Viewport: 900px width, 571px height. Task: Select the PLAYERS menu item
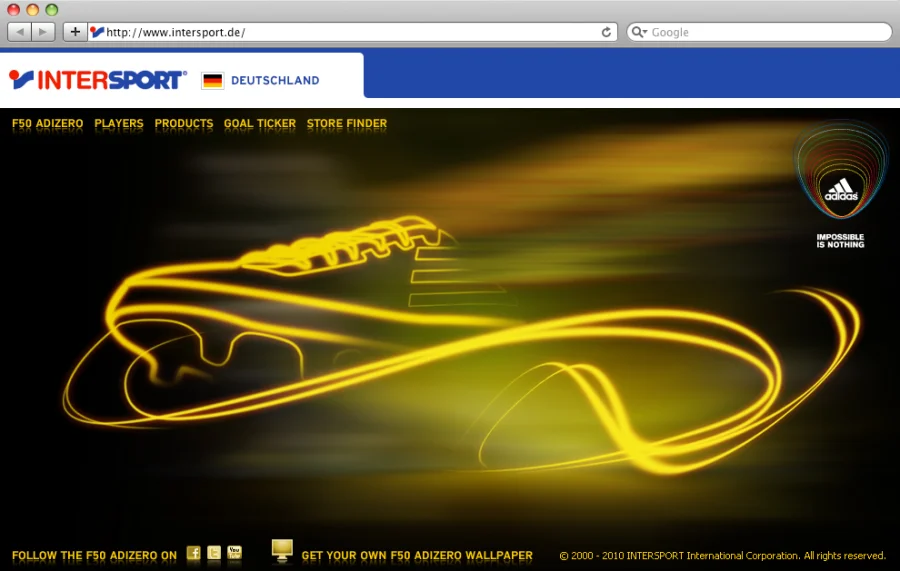coord(119,124)
